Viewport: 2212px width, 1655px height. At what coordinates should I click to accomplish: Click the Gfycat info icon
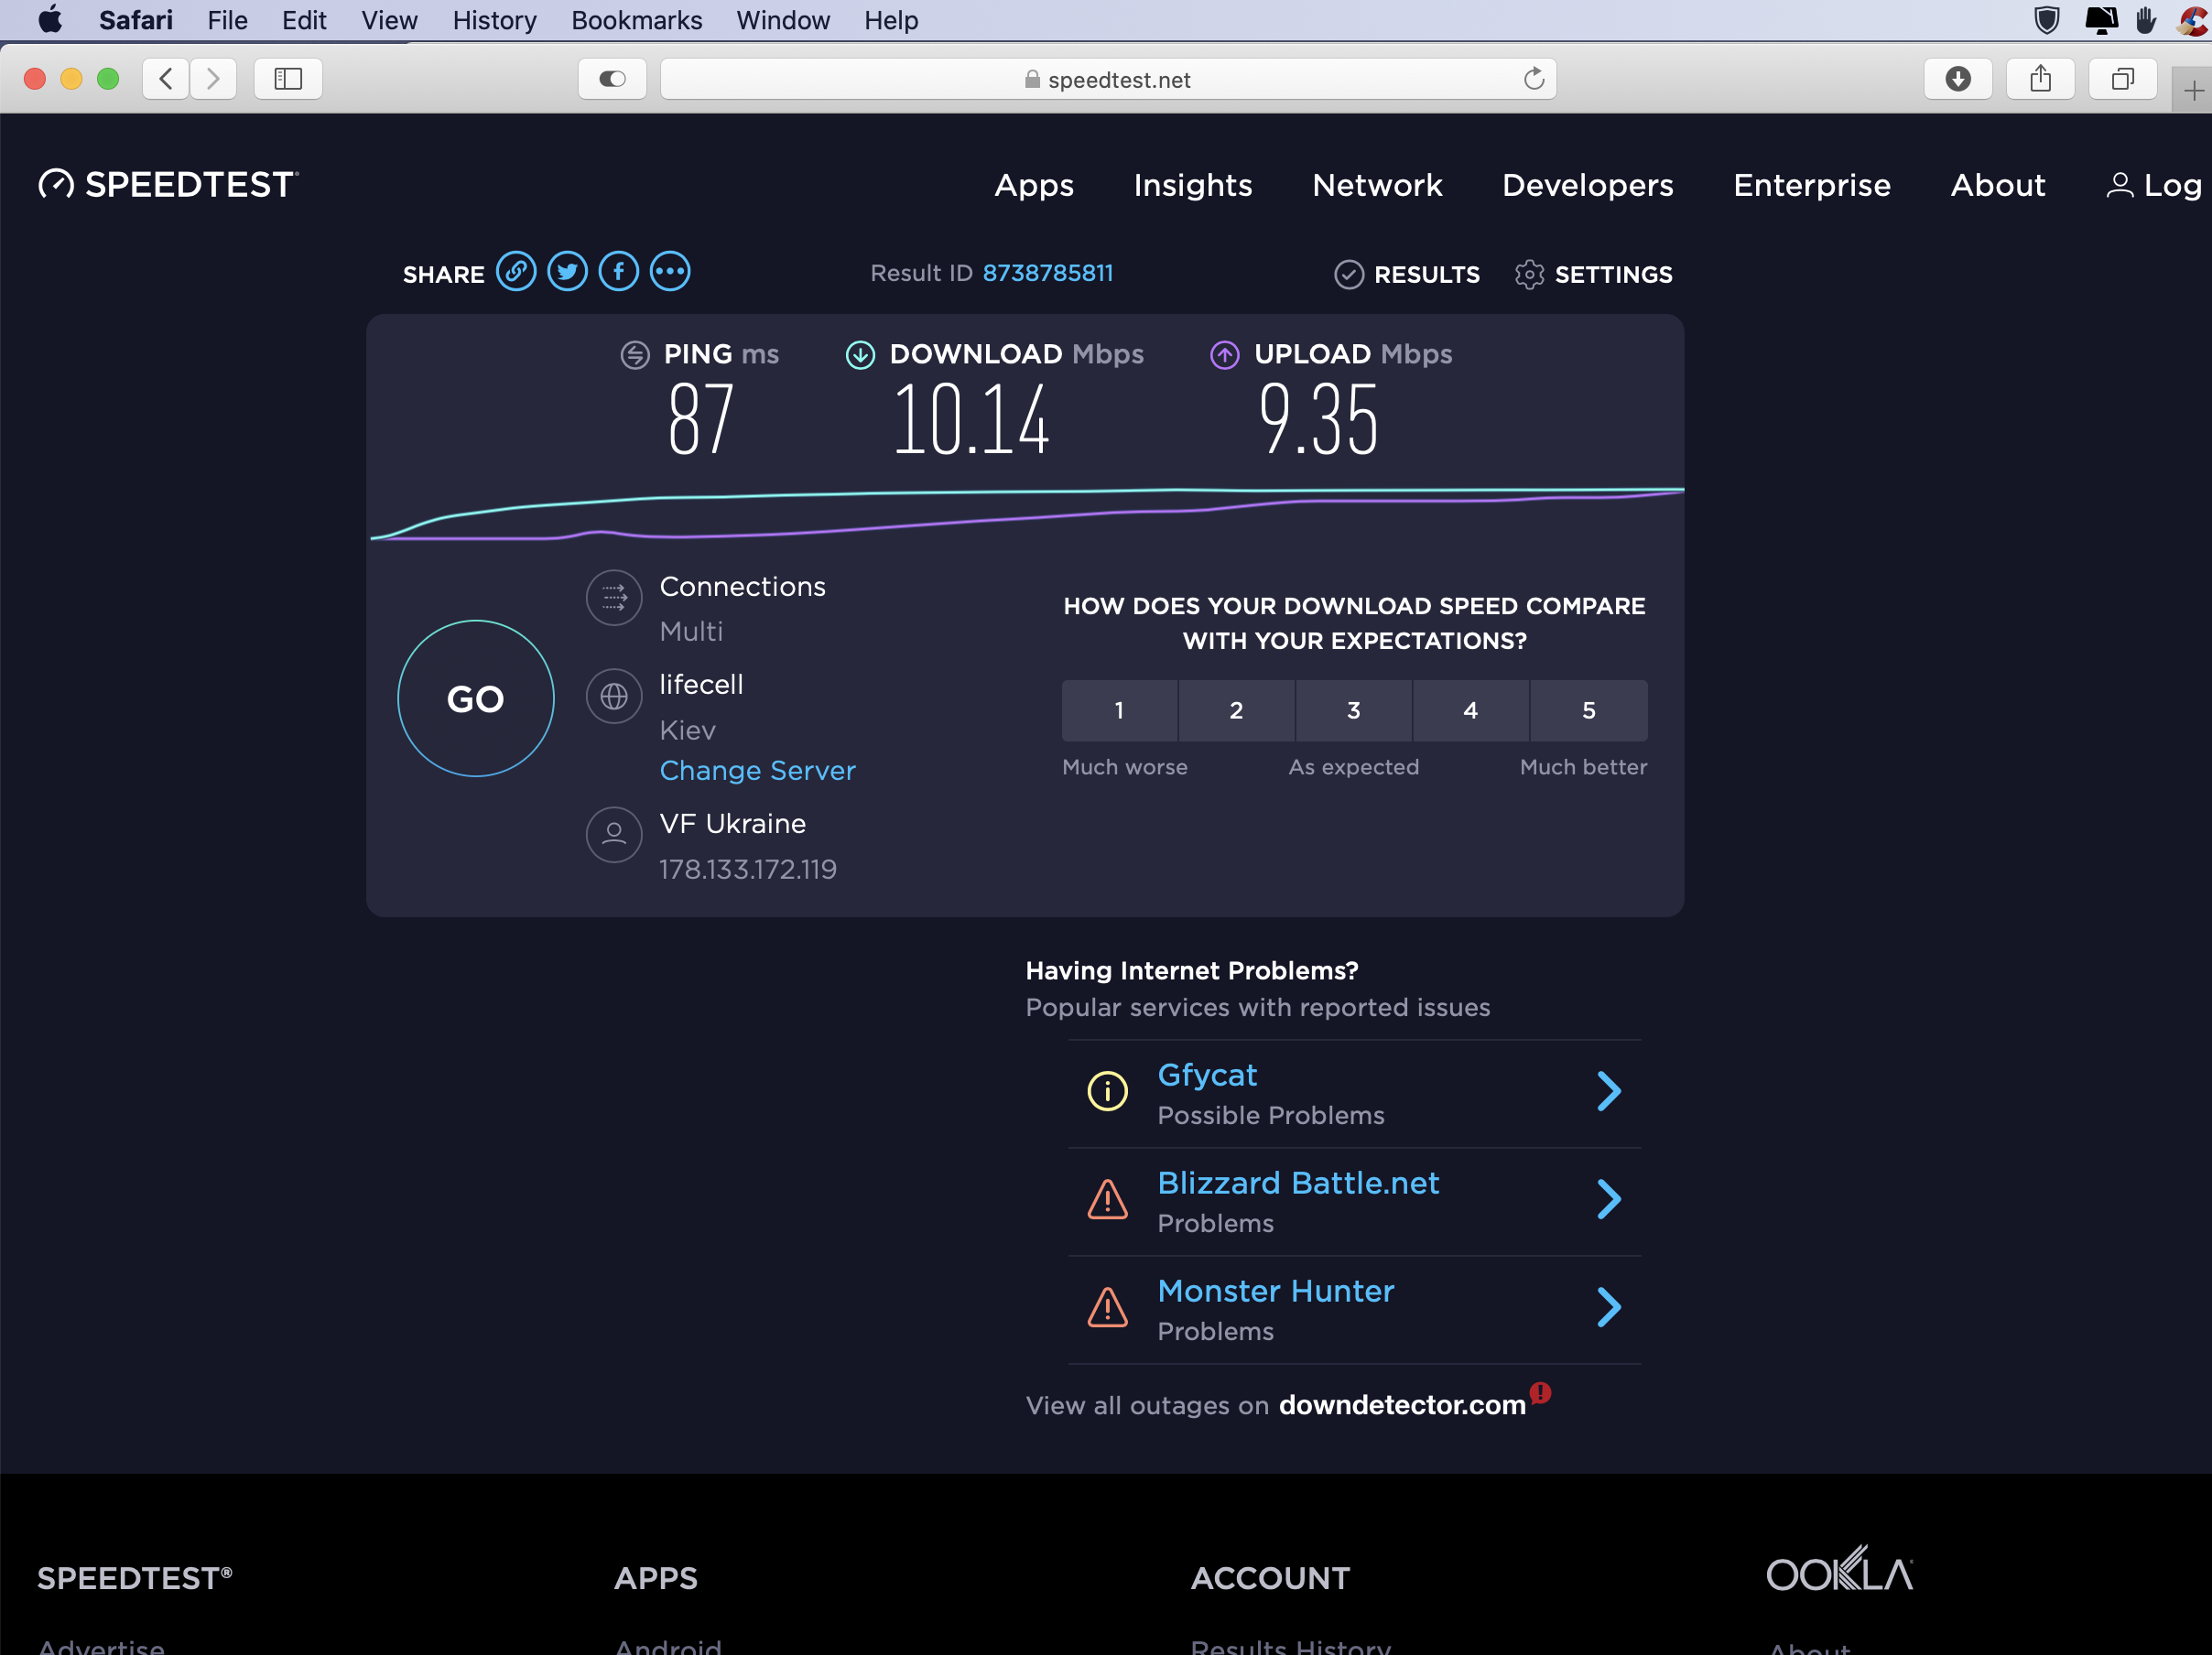1107,1091
